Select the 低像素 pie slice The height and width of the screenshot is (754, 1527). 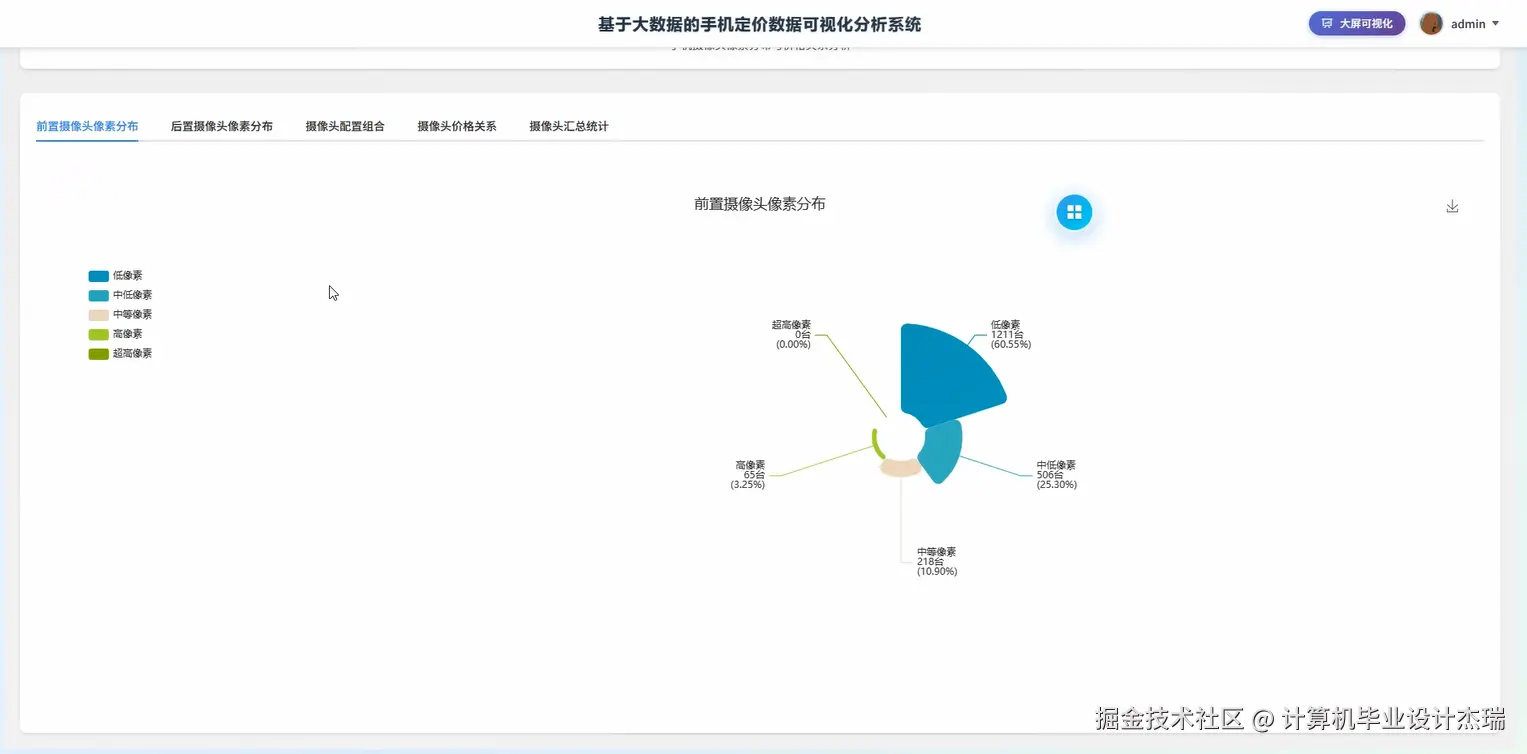tap(950, 370)
